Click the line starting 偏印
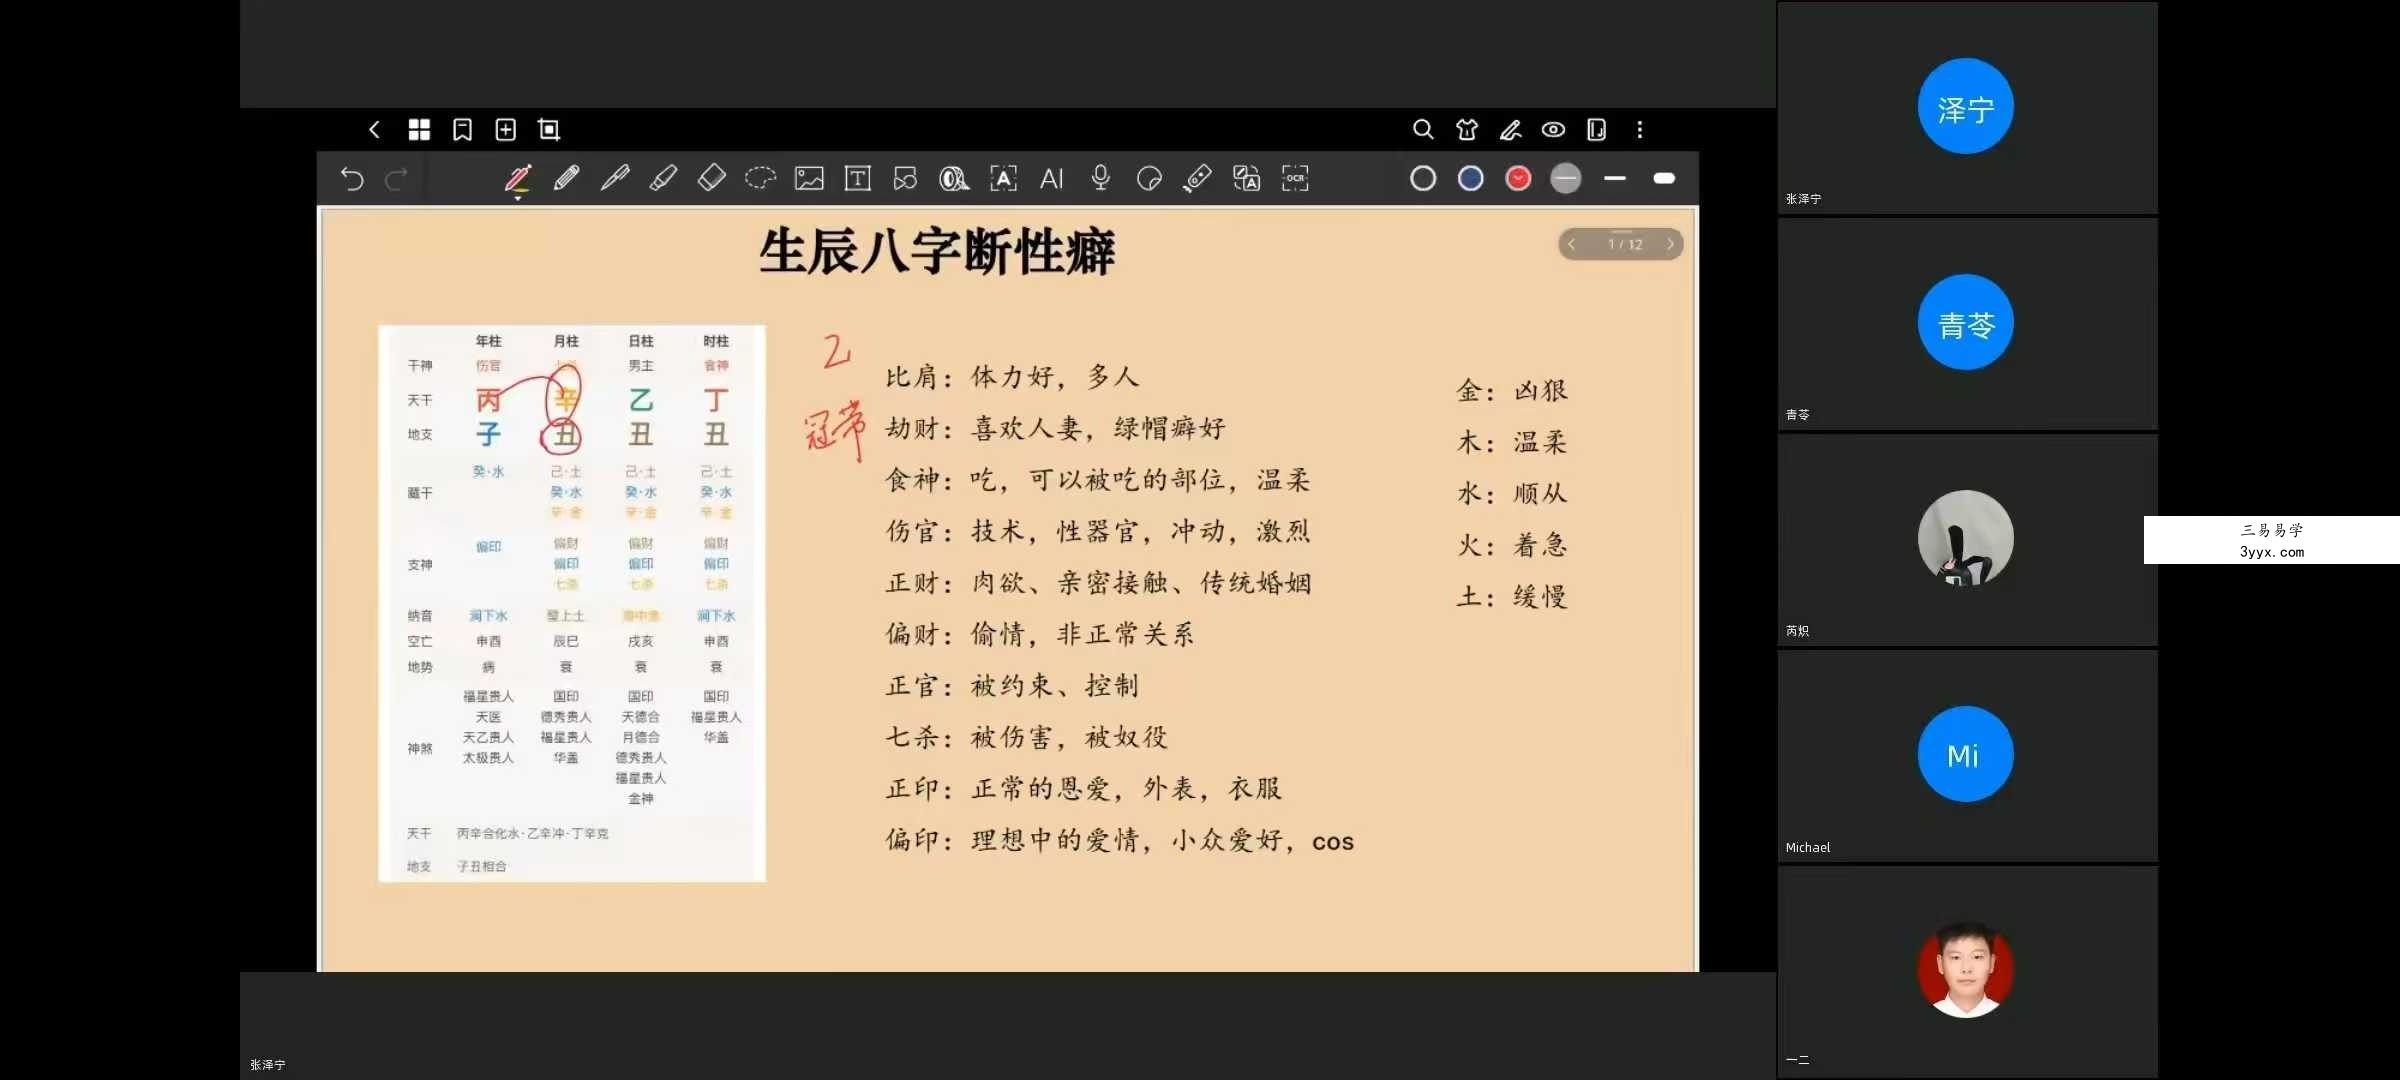This screenshot has height=1080, width=2400. 1120,841
